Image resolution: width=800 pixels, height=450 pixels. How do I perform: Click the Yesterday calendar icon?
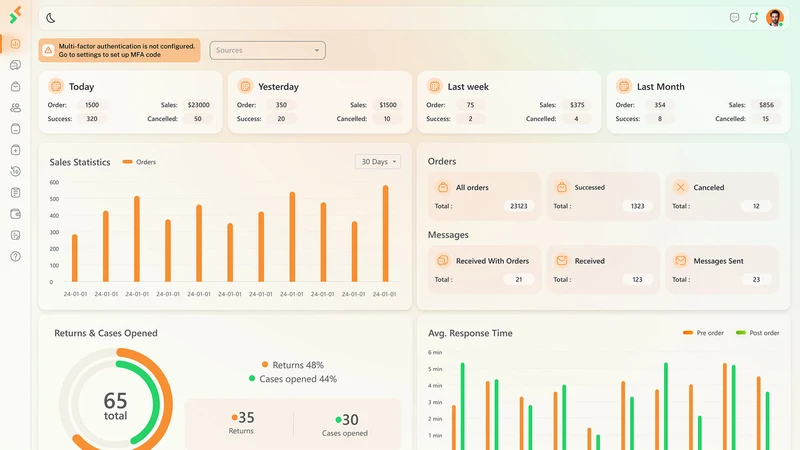click(x=245, y=86)
